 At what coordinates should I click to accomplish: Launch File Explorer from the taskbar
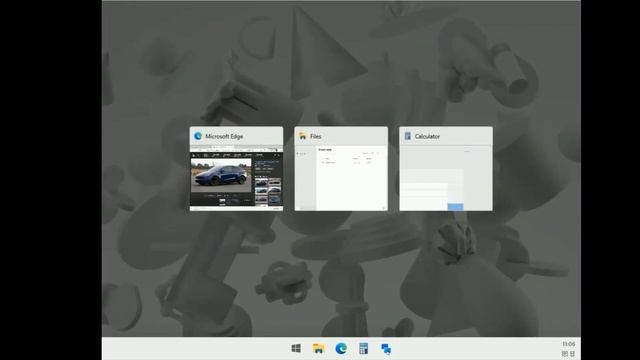click(318, 348)
